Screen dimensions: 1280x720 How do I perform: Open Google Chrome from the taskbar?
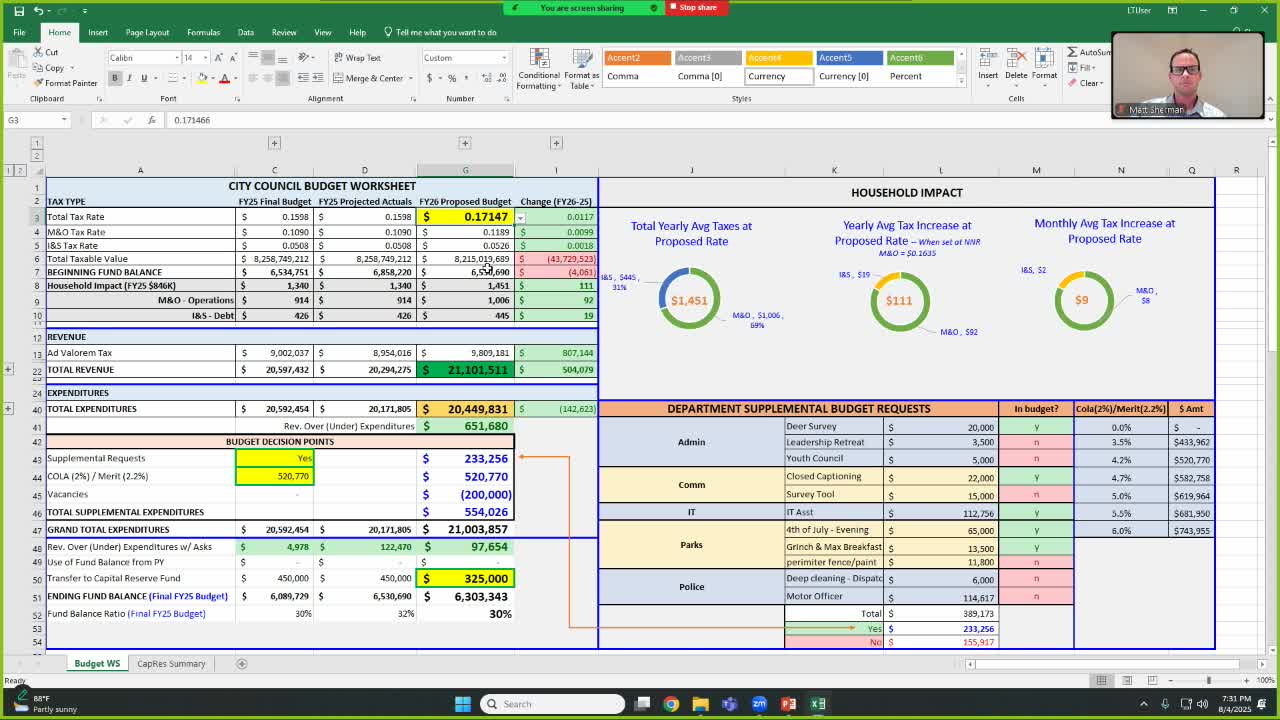(671, 704)
